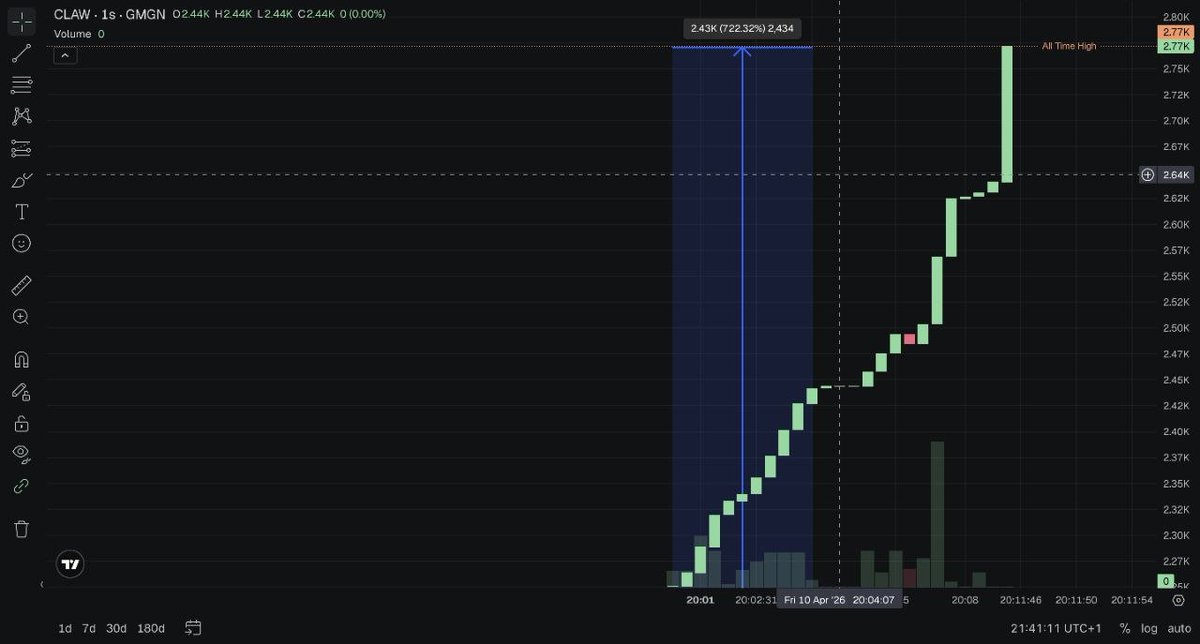Viewport: 1200px width, 644px height.
Task: Toggle log scale mode
Action: click(1150, 628)
